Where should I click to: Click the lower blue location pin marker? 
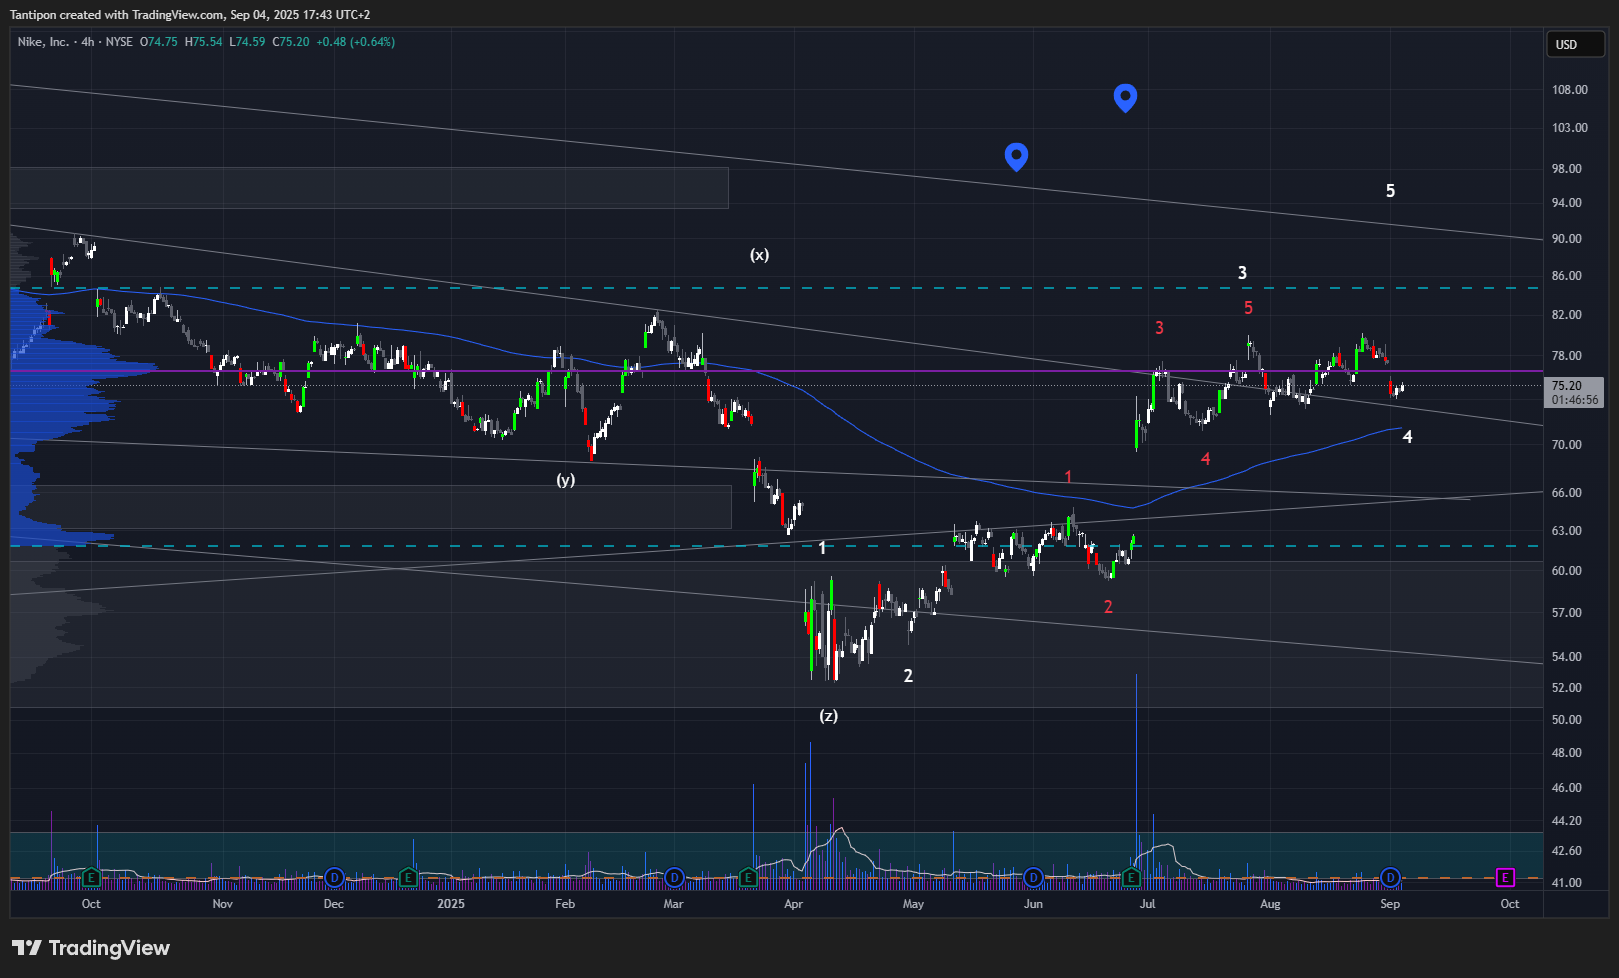click(x=1016, y=156)
